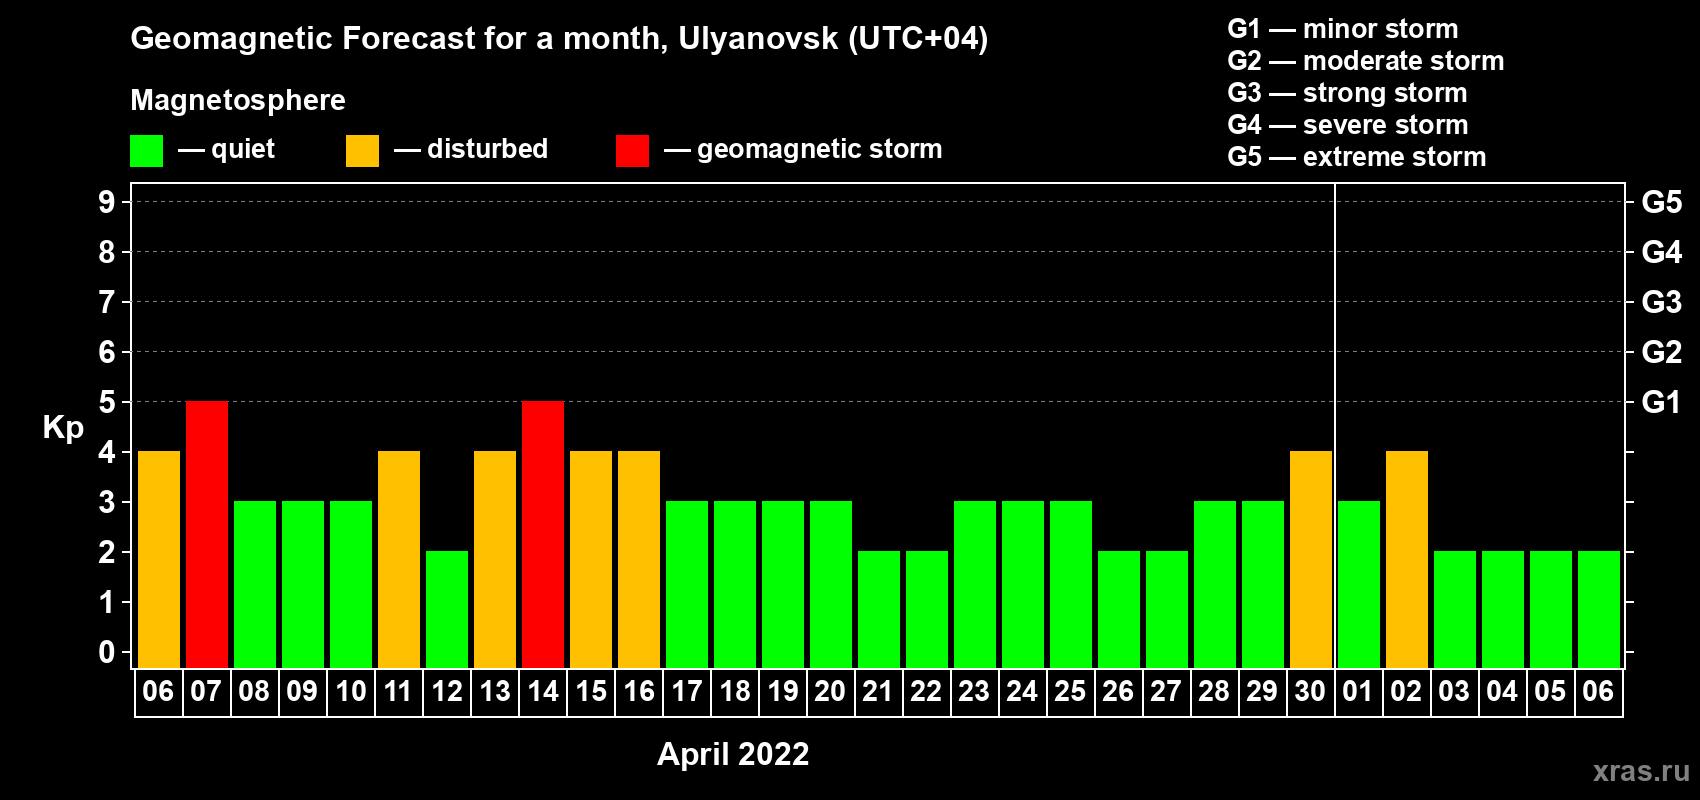Click the Geomagnetic Forecast chart title
The image size is (1700, 800).
point(559,38)
